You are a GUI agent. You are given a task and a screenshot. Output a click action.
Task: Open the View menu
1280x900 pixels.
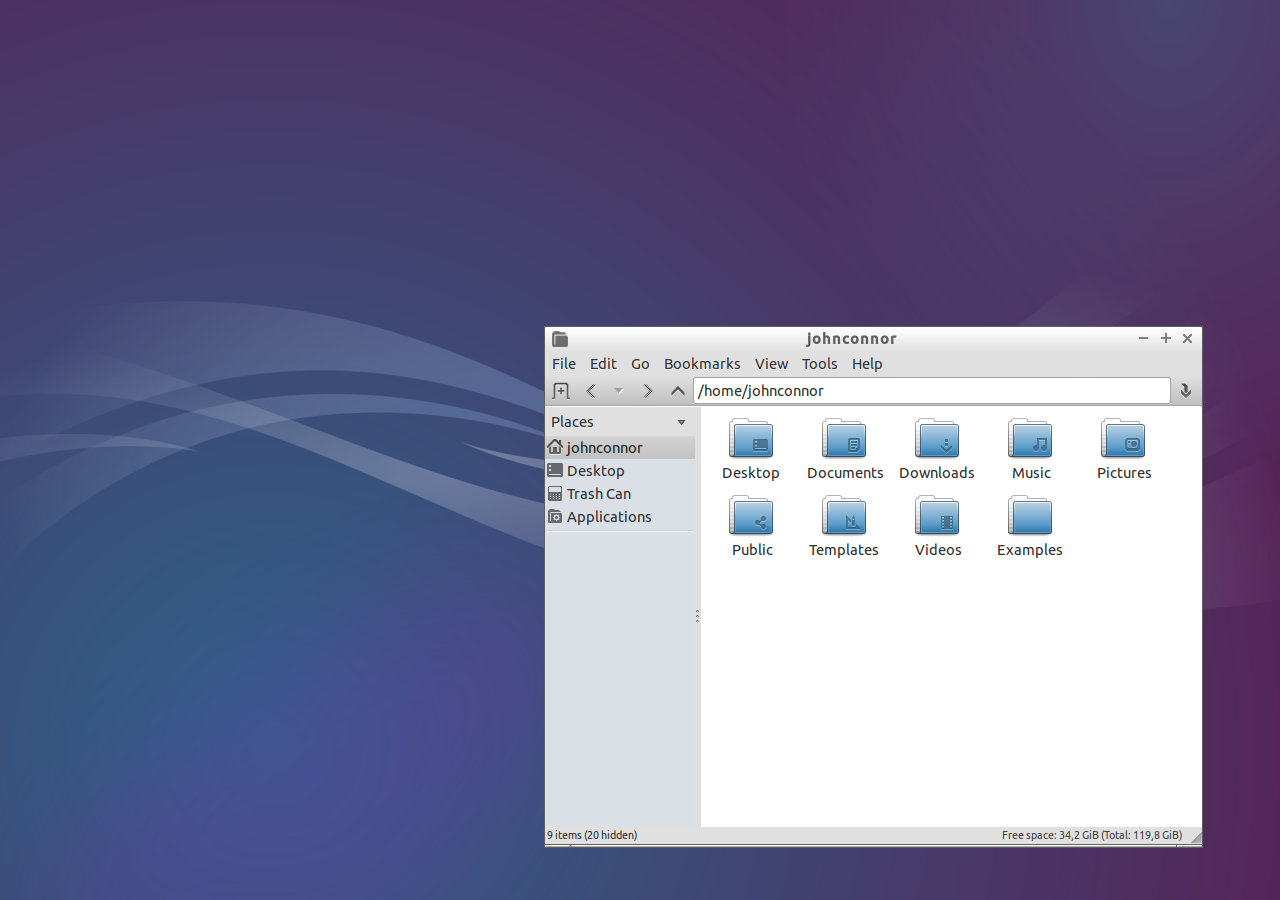[771, 364]
